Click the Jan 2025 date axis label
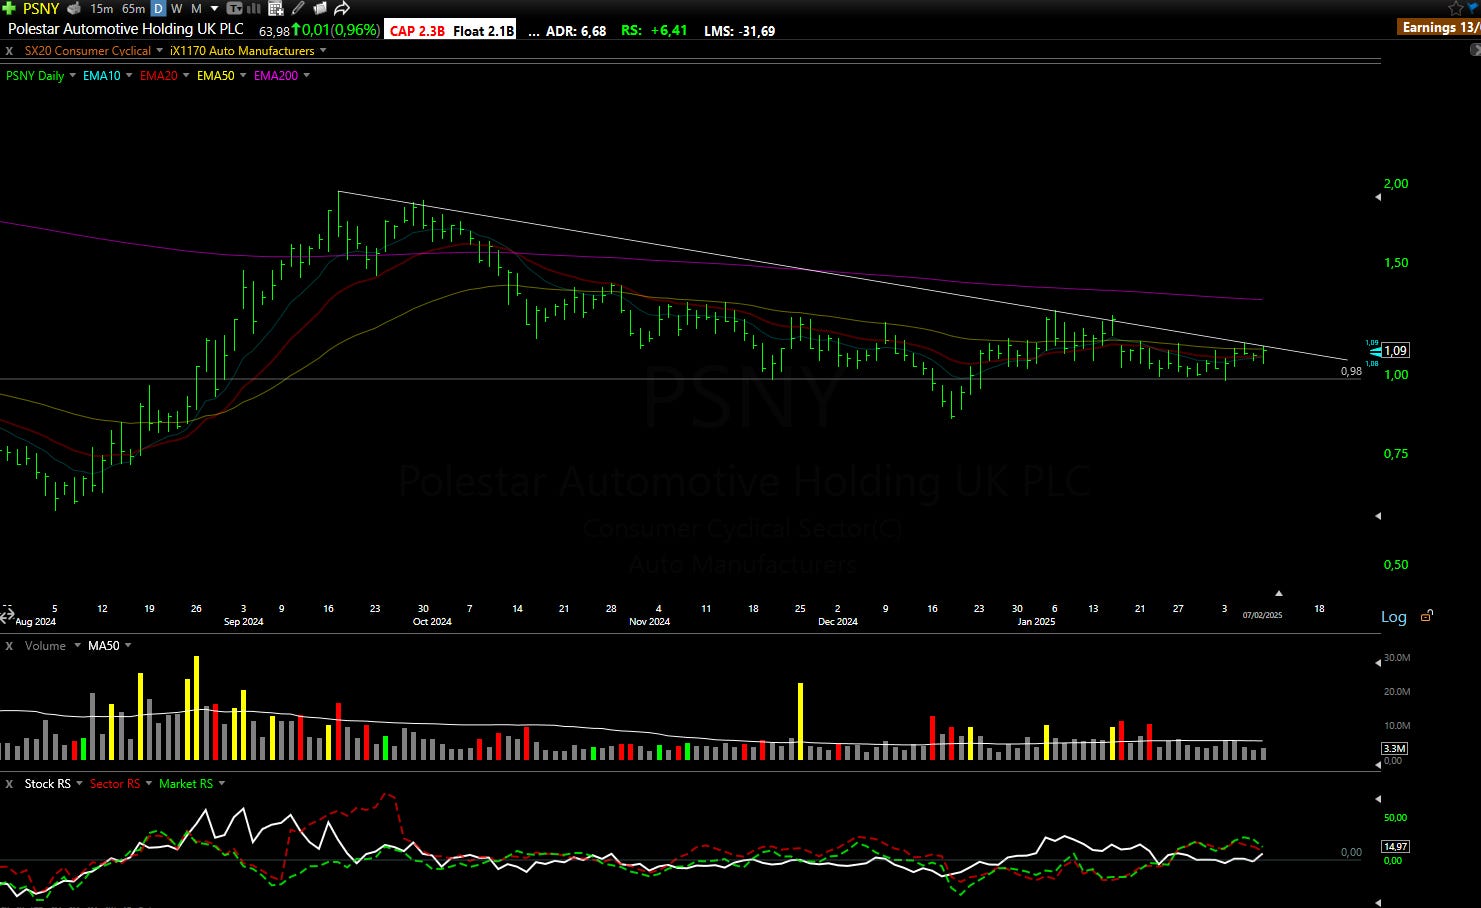 pyautogui.click(x=1036, y=622)
